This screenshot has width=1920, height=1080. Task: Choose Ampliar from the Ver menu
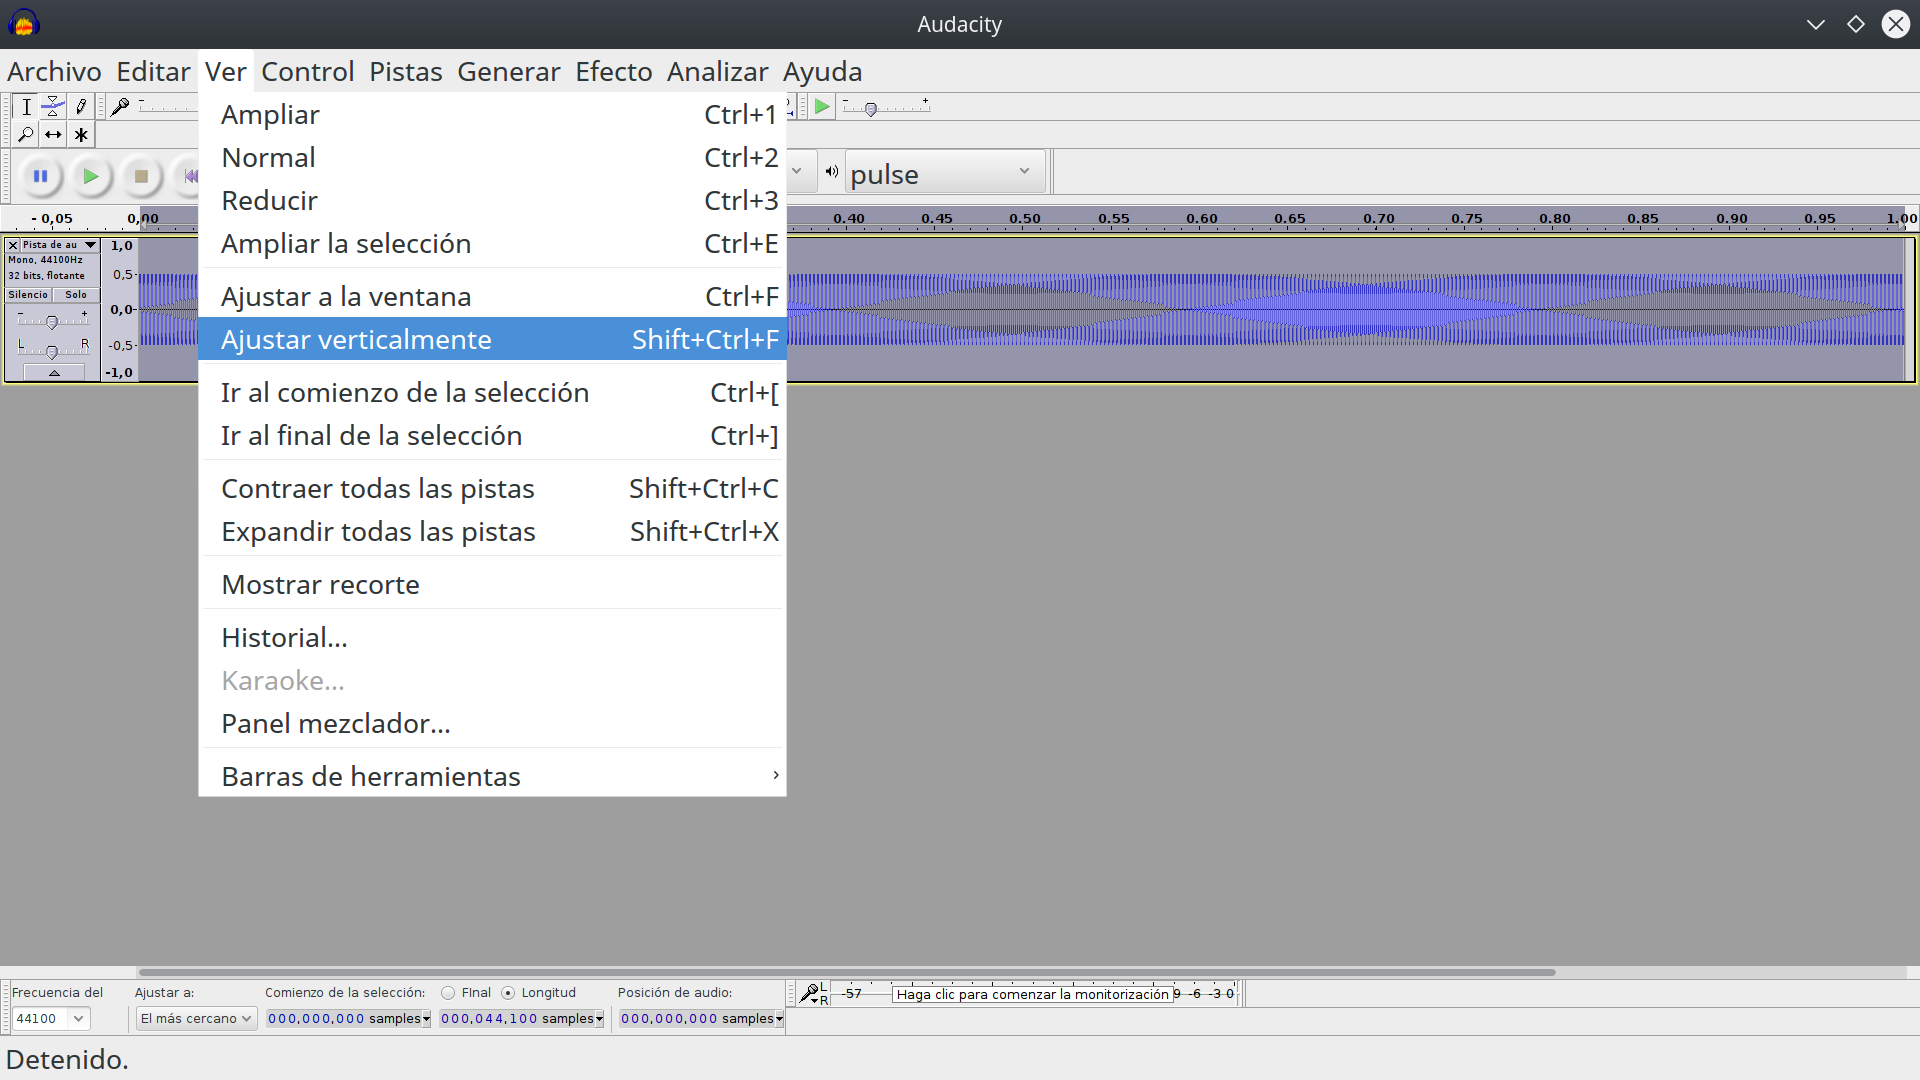click(x=492, y=115)
